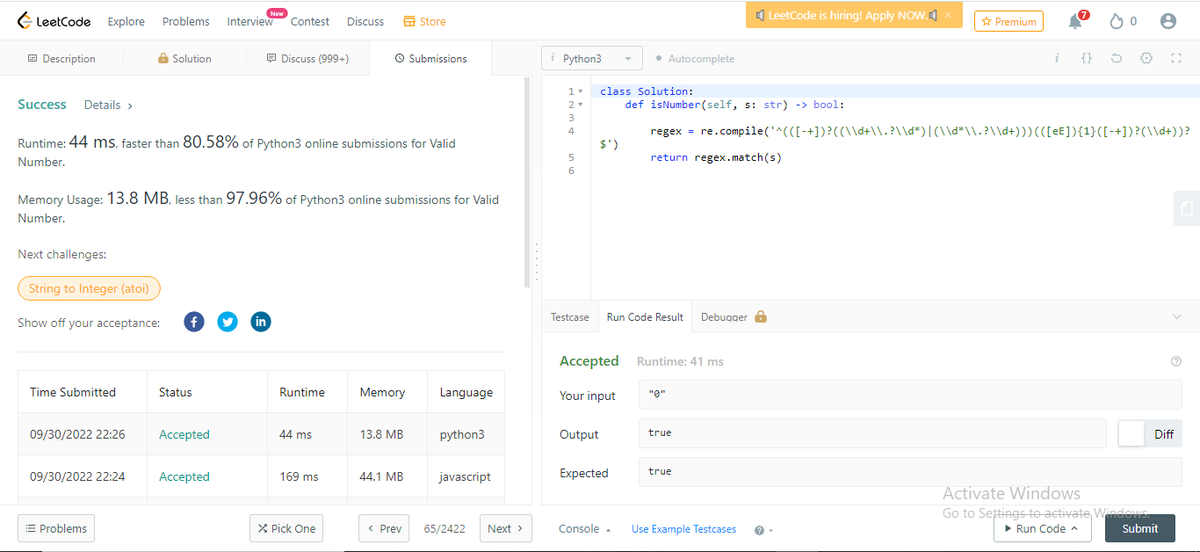
Task: Click the Output field
Action: [x=873, y=434]
